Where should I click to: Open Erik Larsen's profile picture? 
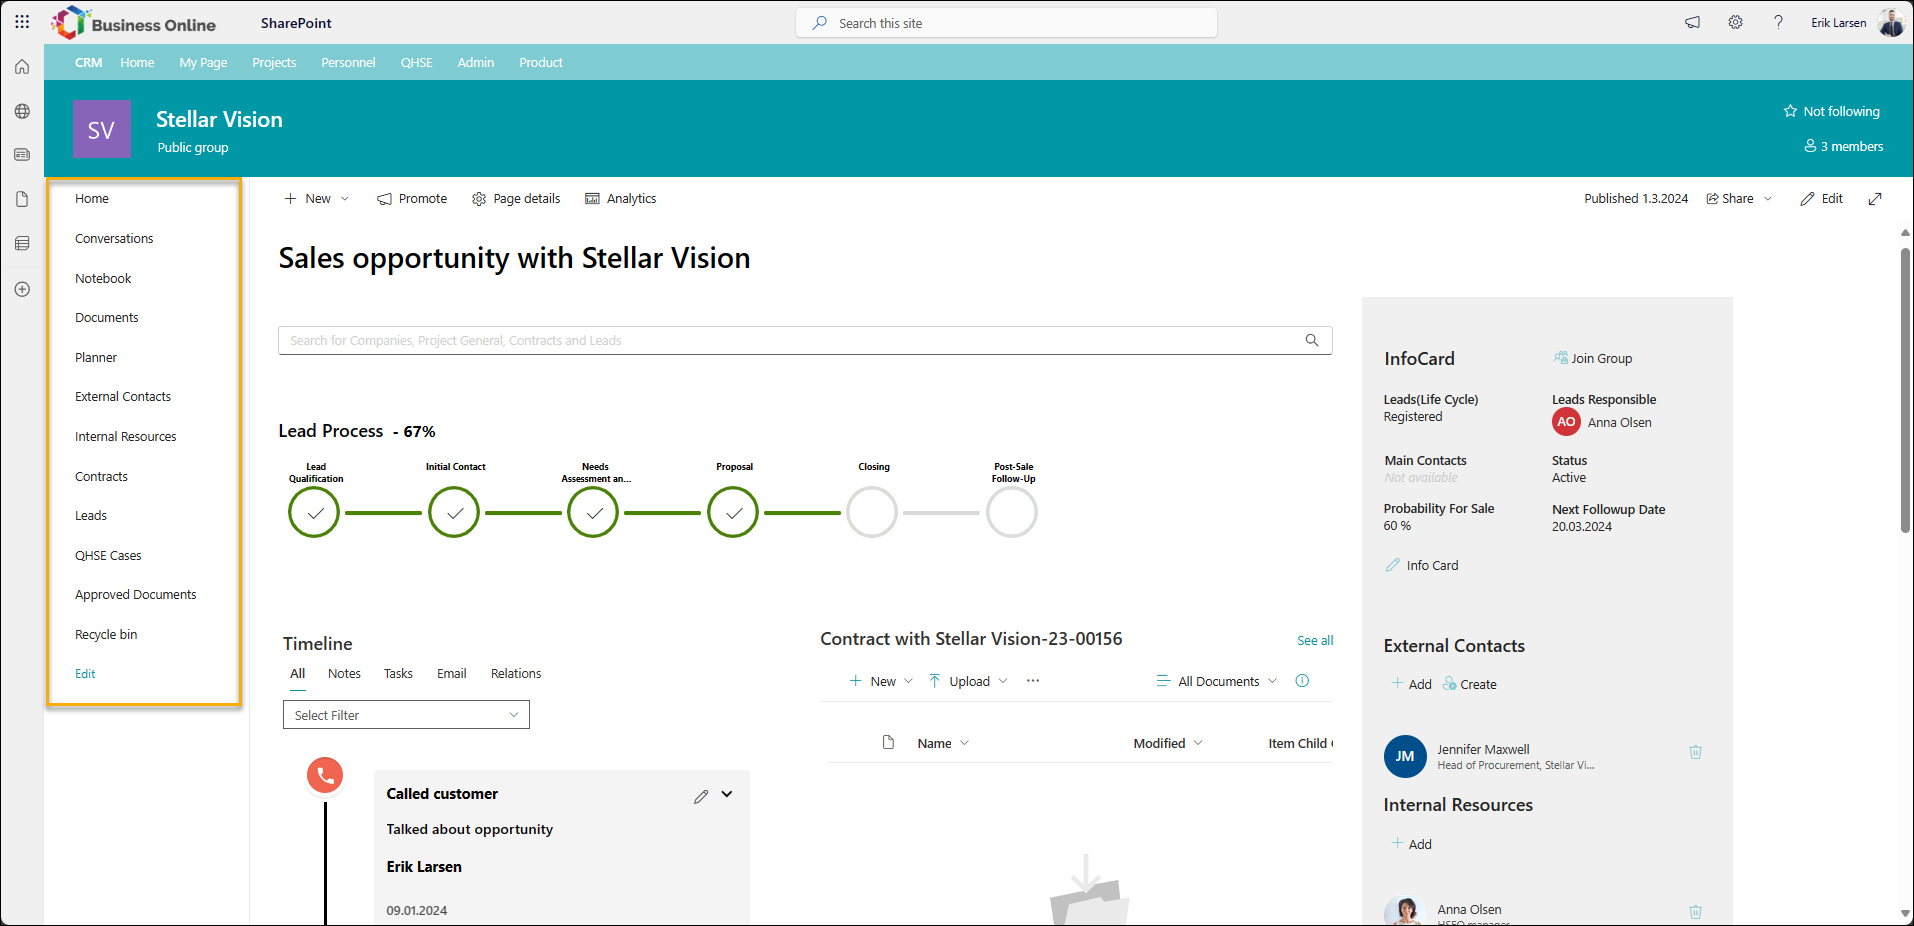coord(1891,22)
